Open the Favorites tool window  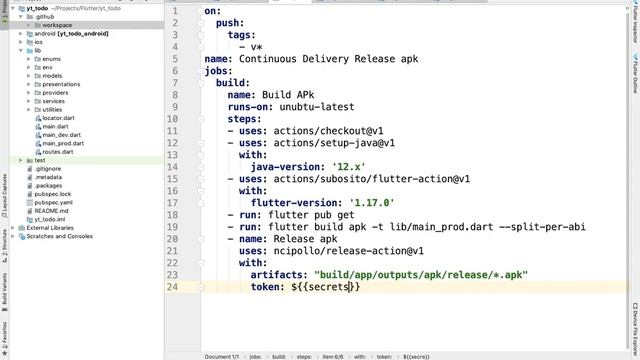pos(4,338)
